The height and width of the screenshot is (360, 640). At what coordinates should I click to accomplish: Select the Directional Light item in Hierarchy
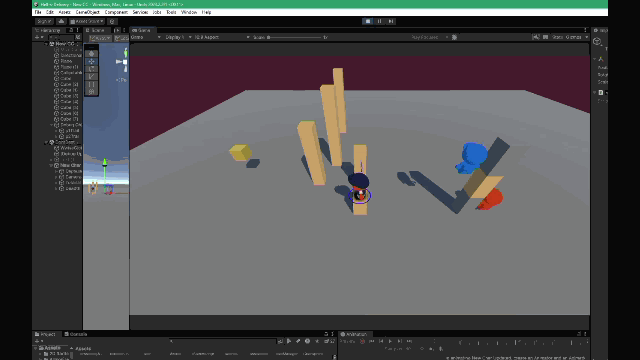(68, 55)
